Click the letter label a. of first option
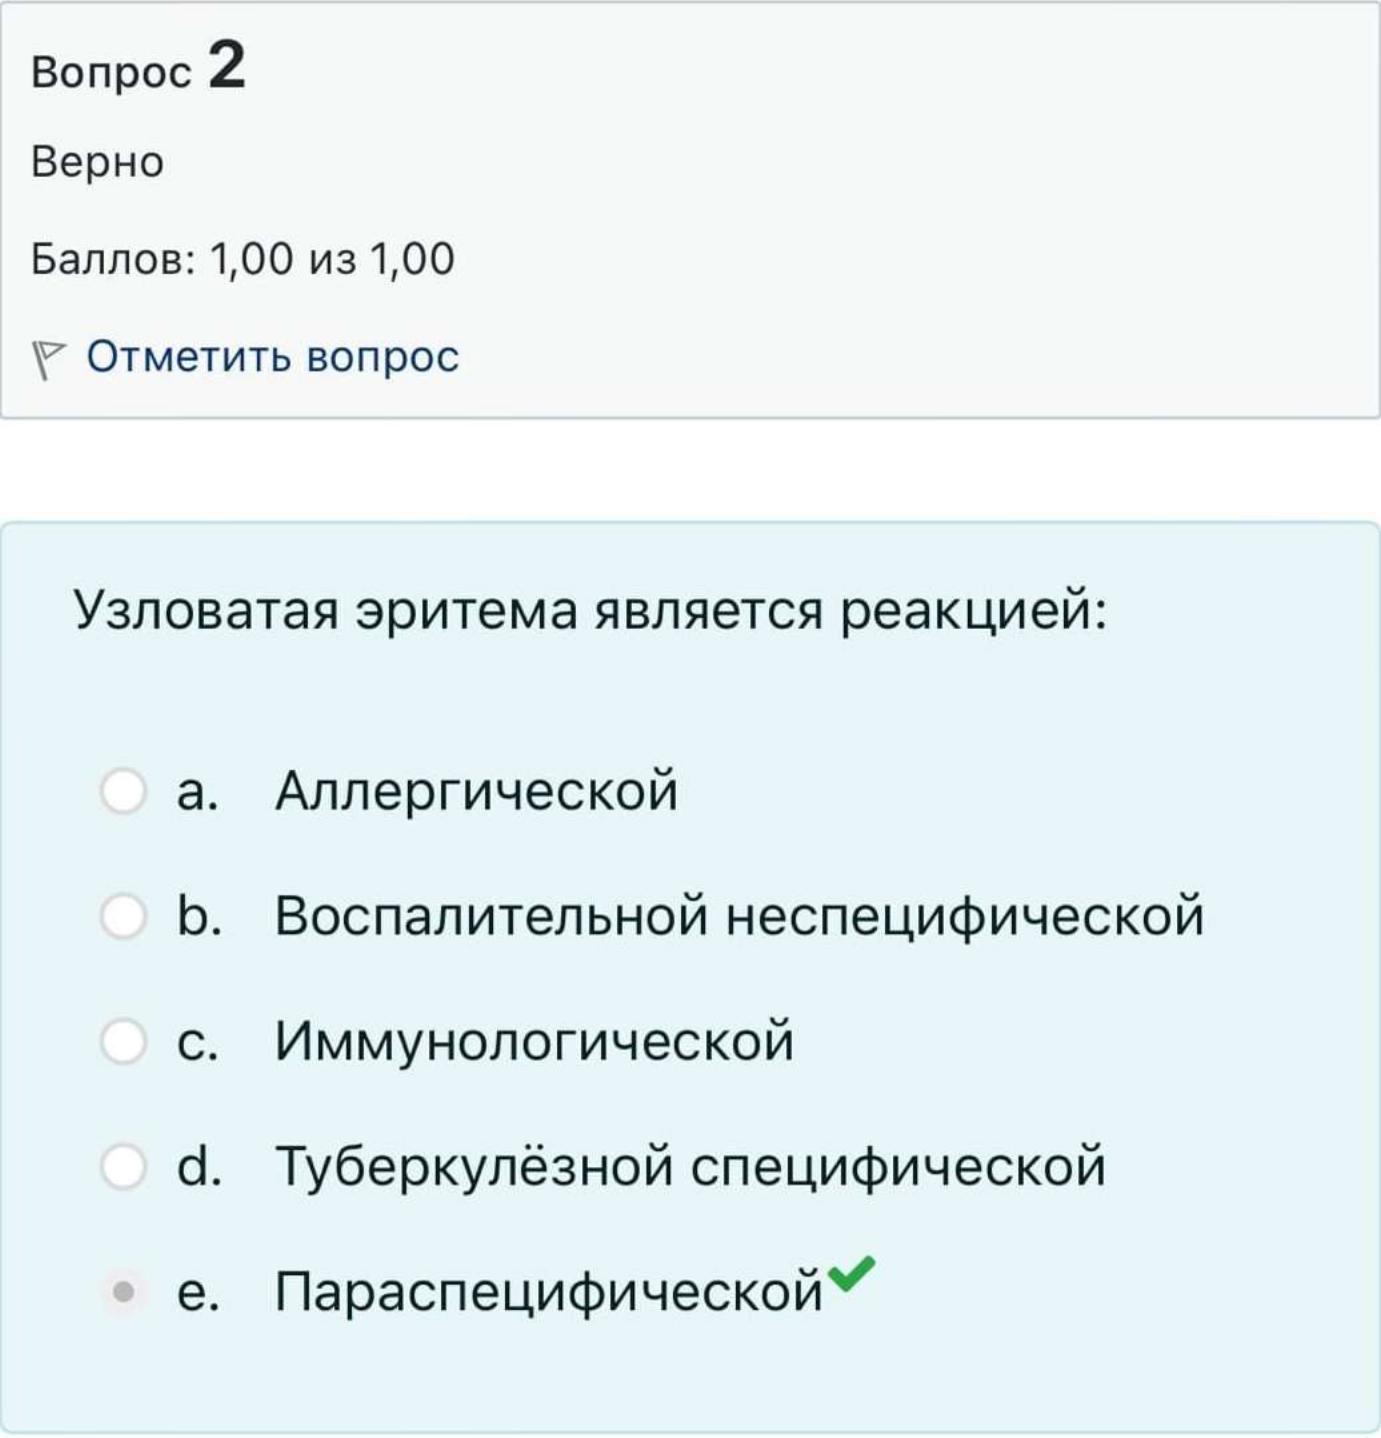 tap(197, 792)
